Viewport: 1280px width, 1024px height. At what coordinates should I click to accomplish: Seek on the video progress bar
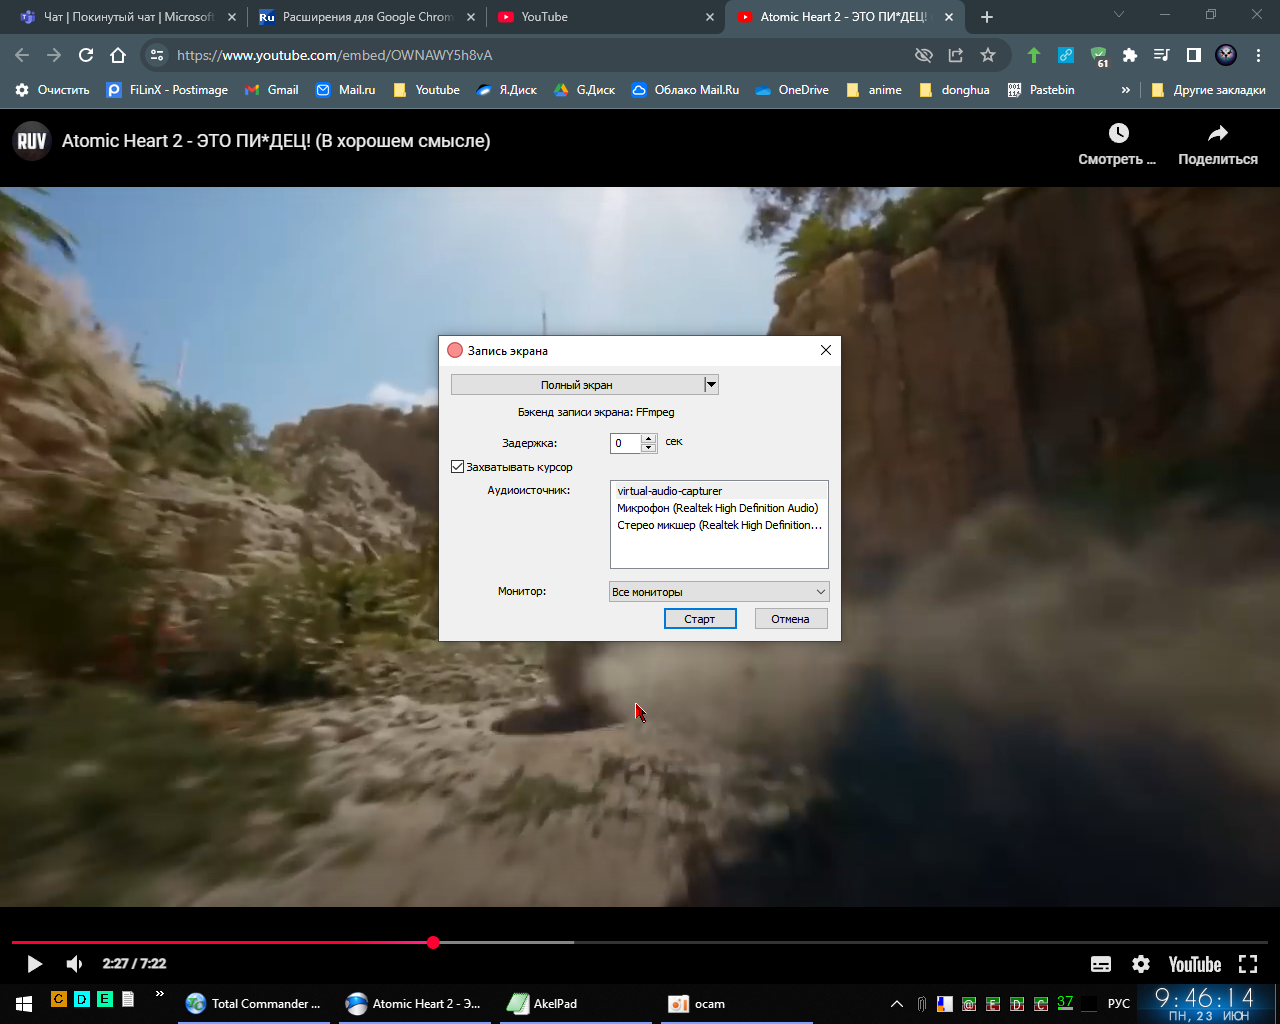pos(640,942)
